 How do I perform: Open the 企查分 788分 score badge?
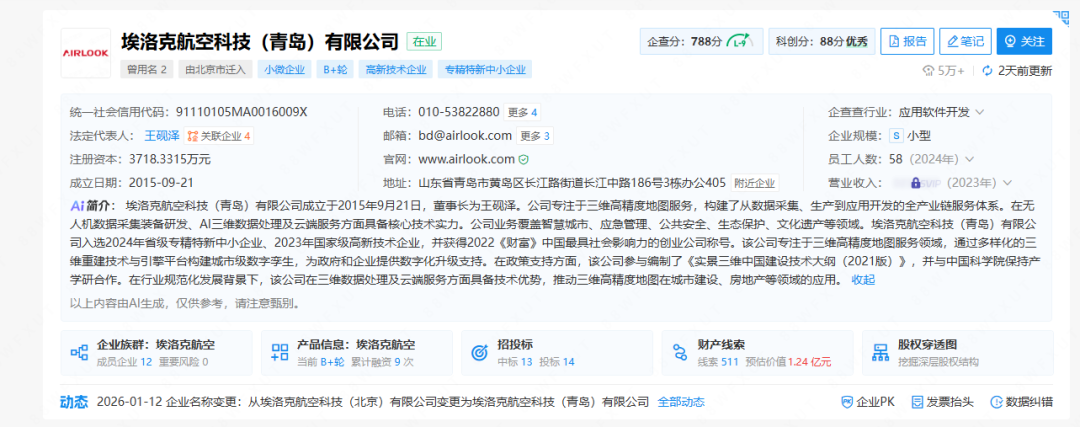(x=702, y=41)
